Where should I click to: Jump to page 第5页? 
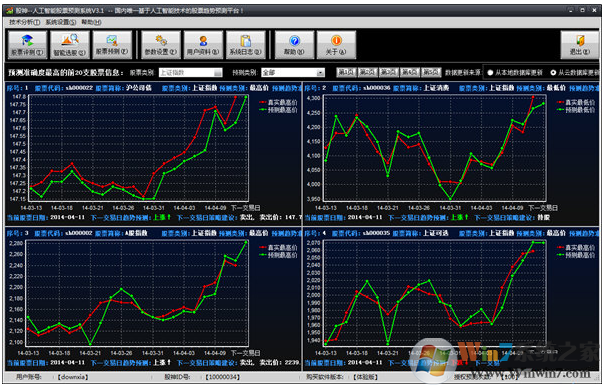431,72
